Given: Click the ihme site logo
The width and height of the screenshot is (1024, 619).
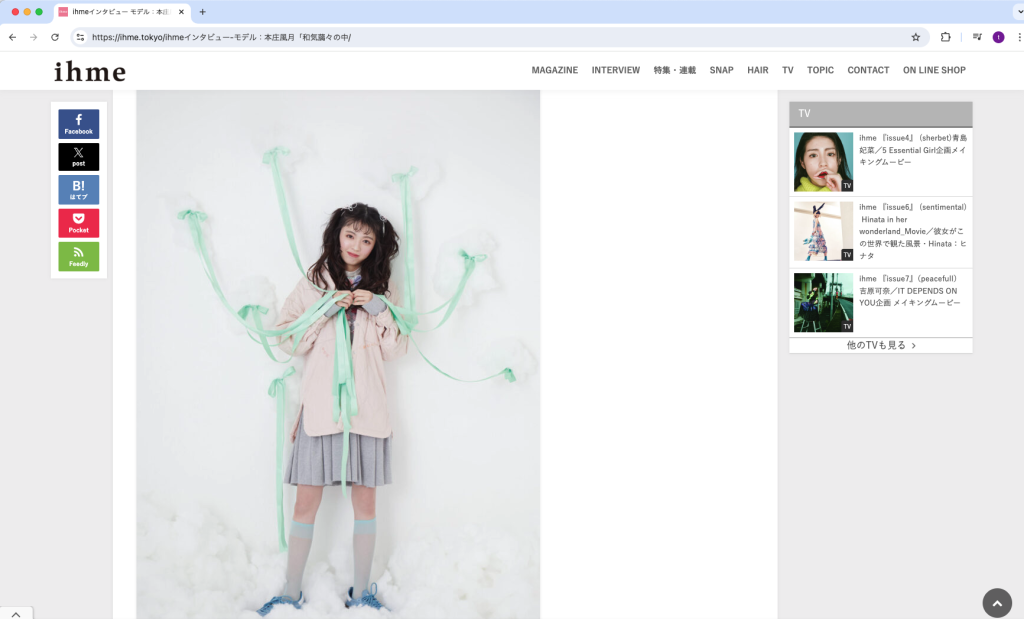Looking at the screenshot, I should pyautogui.click(x=90, y=72).
